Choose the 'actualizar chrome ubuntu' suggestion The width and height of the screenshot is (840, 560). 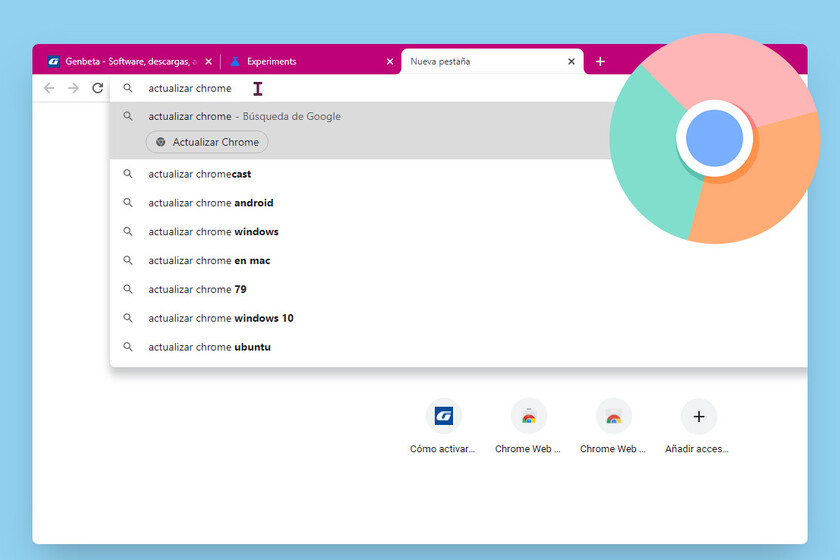pos(459,347)
